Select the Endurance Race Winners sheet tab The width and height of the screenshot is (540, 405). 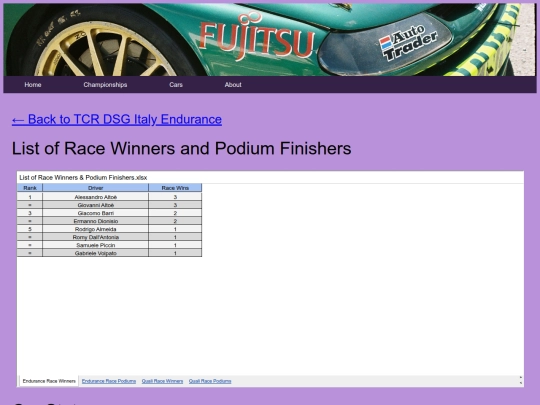point(49,381)
